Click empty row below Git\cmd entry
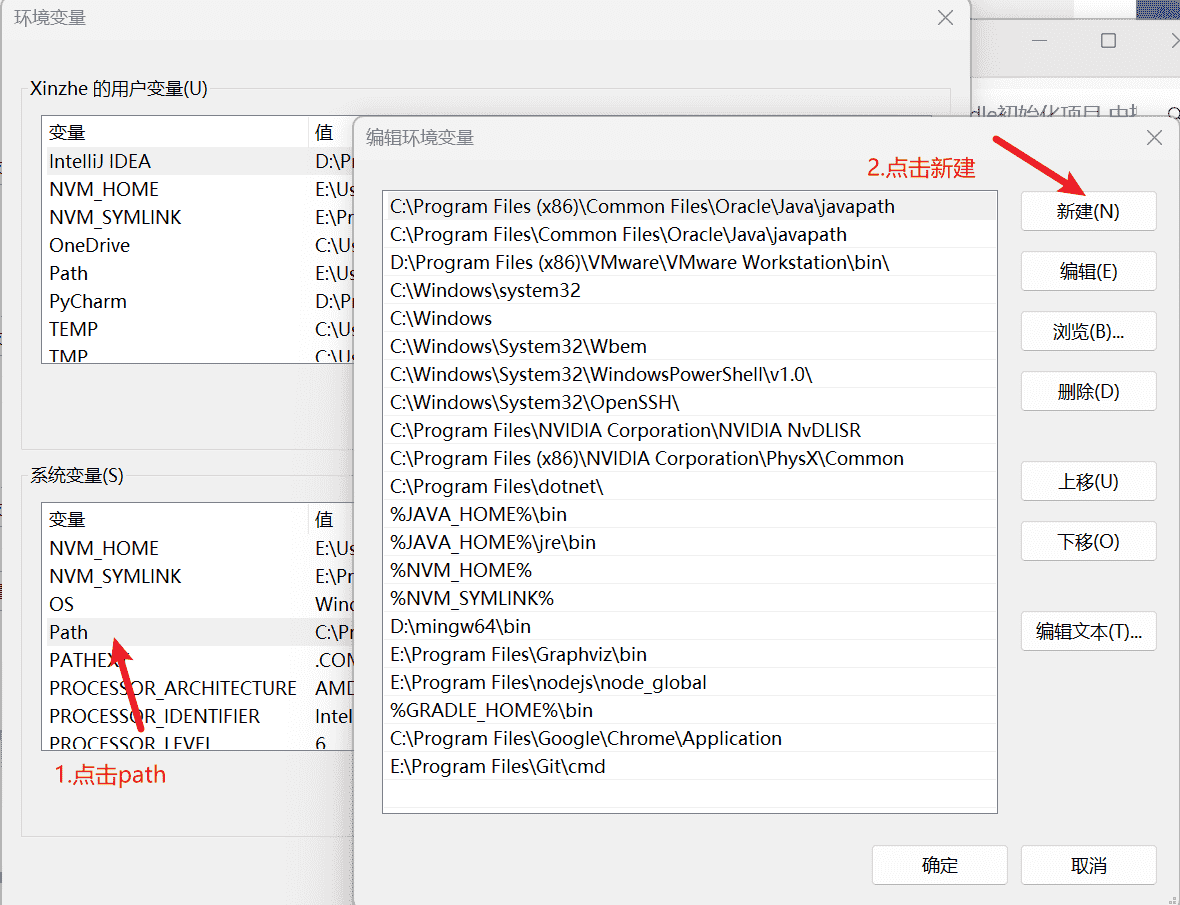This screenshot has width=1180, height=905. (x=689, y=795)
